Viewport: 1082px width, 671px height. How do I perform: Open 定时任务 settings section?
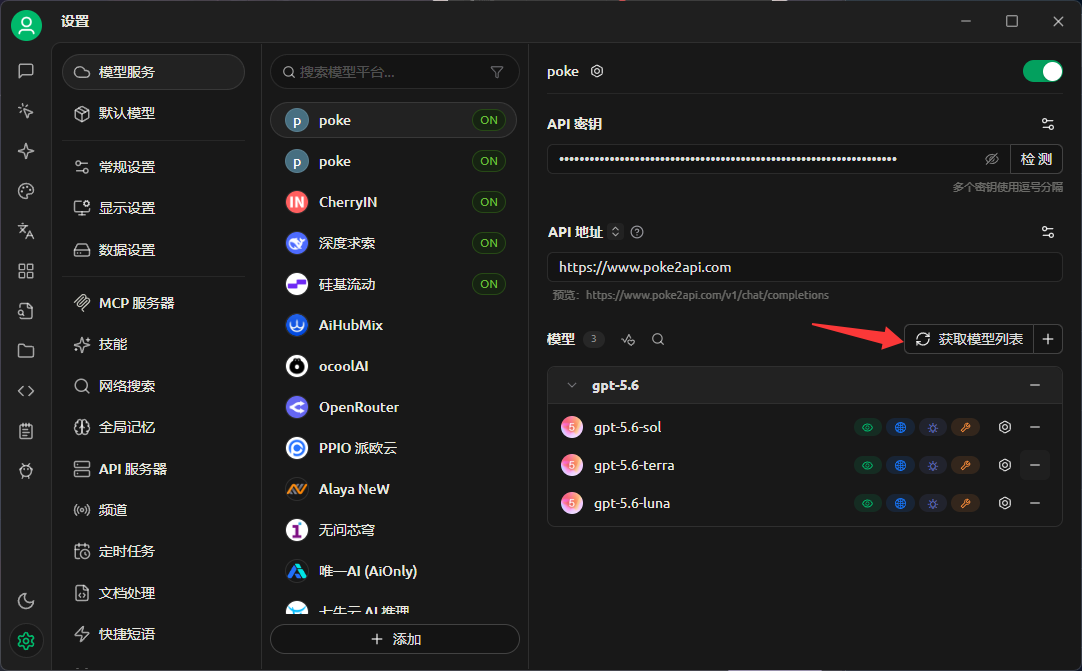153,552
